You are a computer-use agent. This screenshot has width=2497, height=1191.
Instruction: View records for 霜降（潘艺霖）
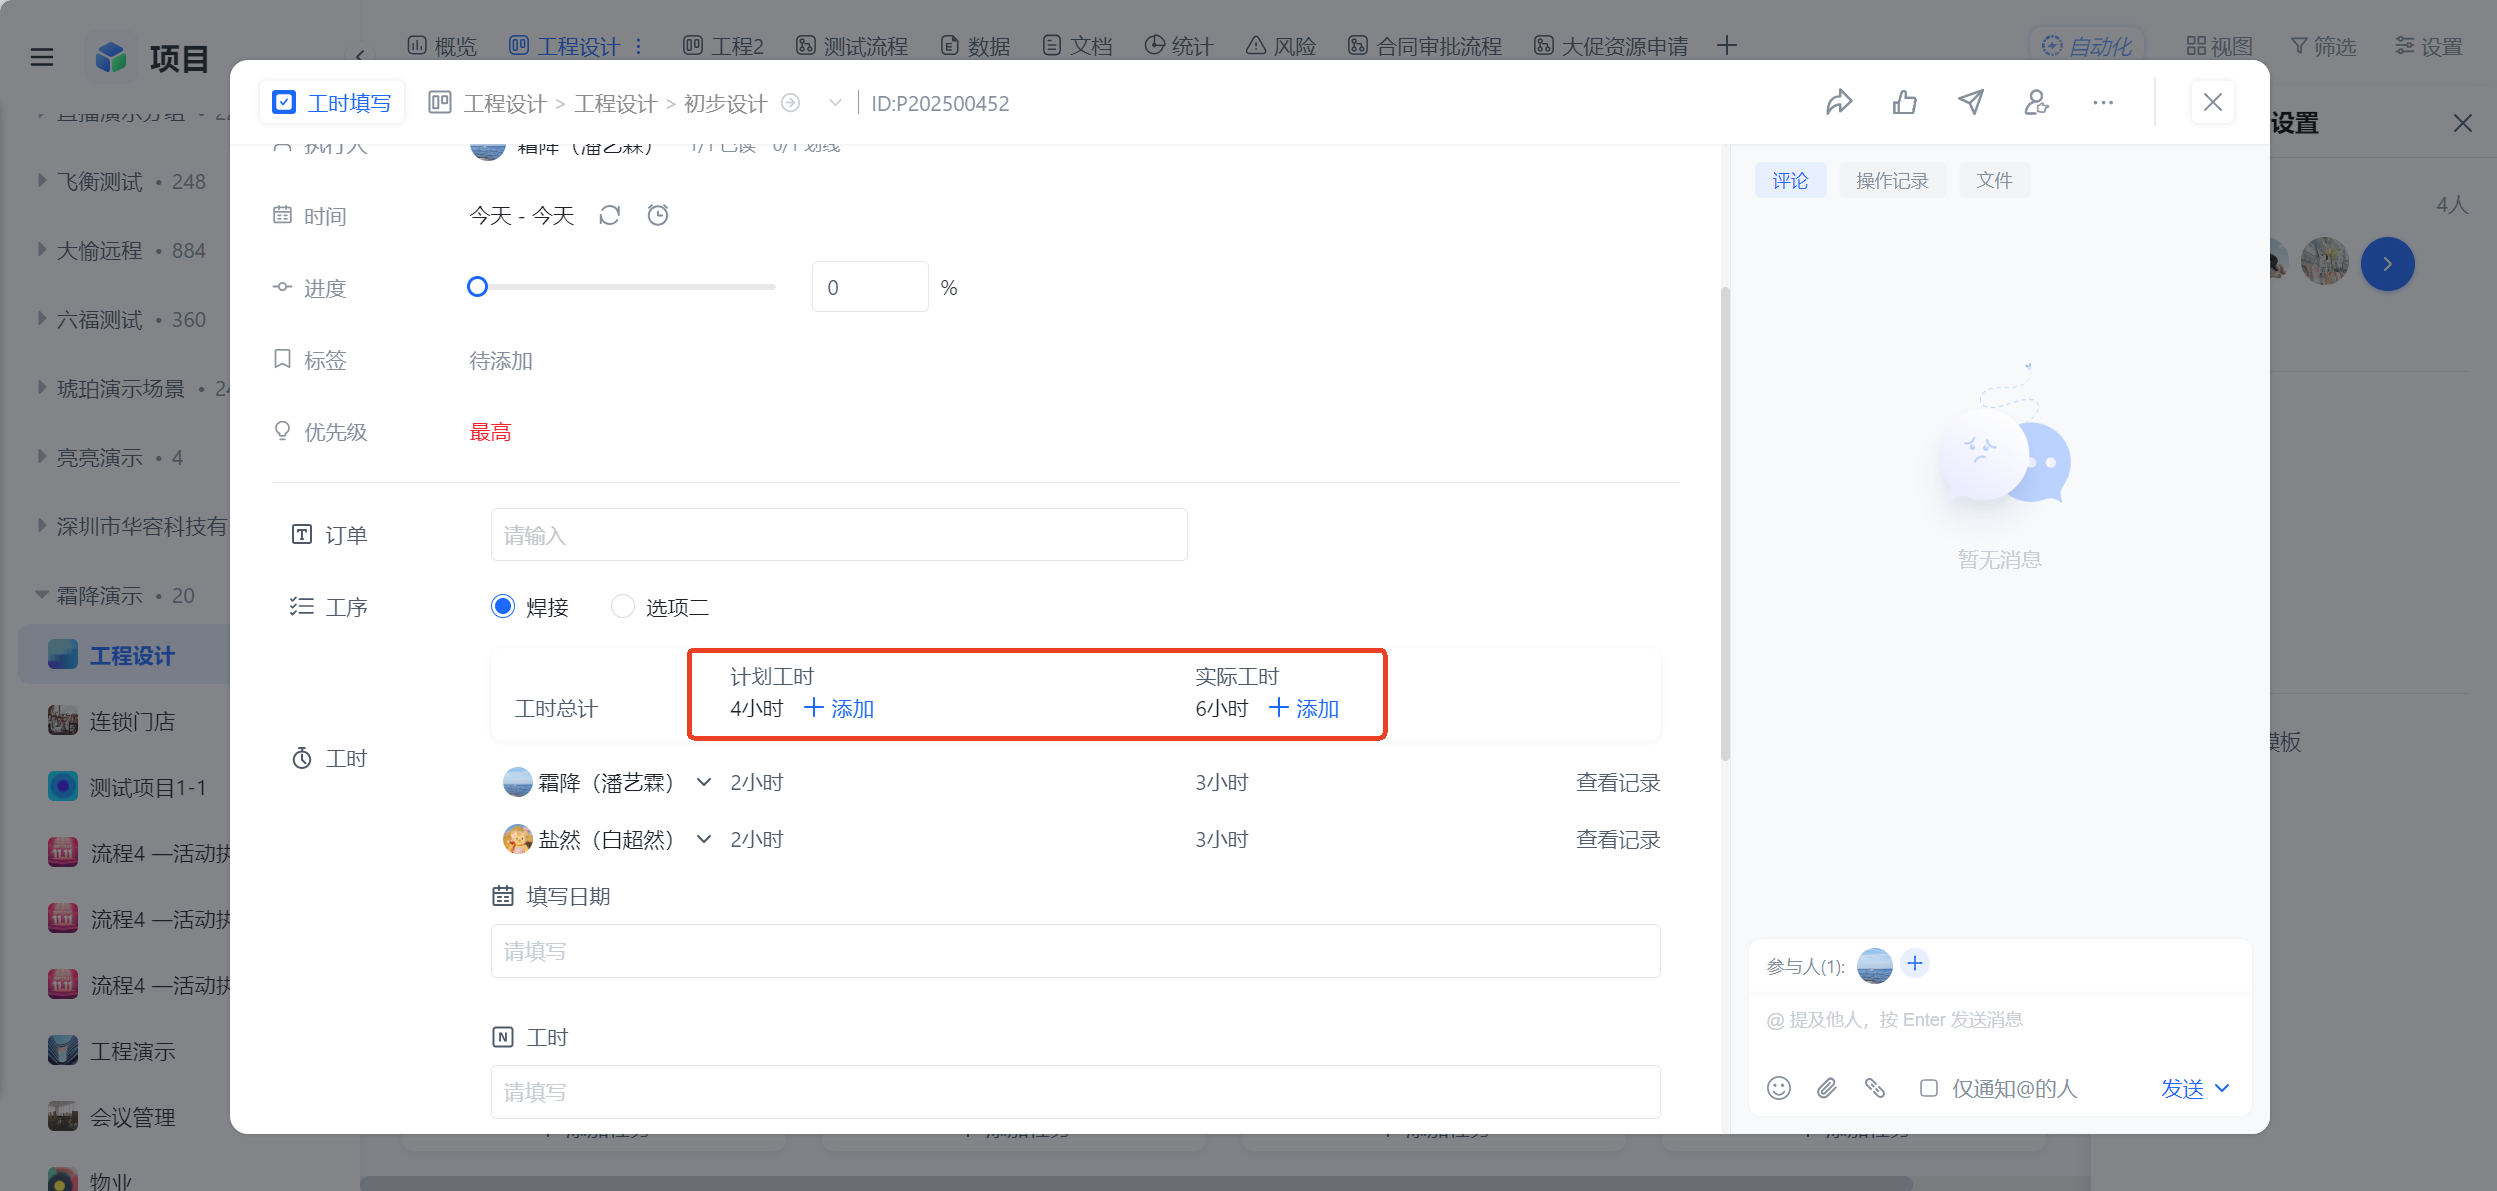(1618, 782)
